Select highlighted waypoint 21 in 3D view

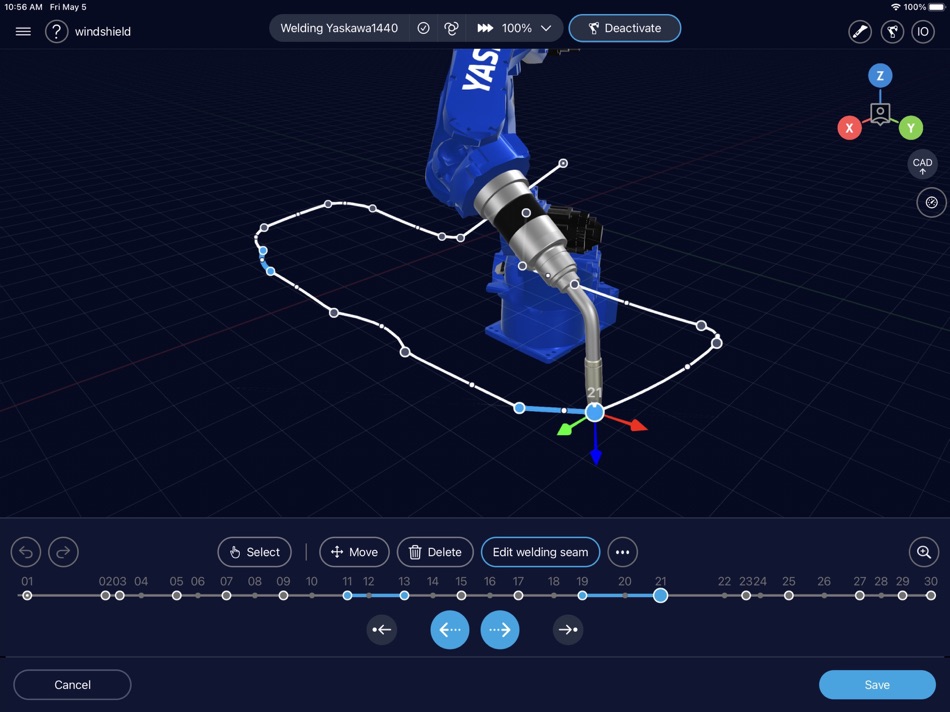pos(594,412)
